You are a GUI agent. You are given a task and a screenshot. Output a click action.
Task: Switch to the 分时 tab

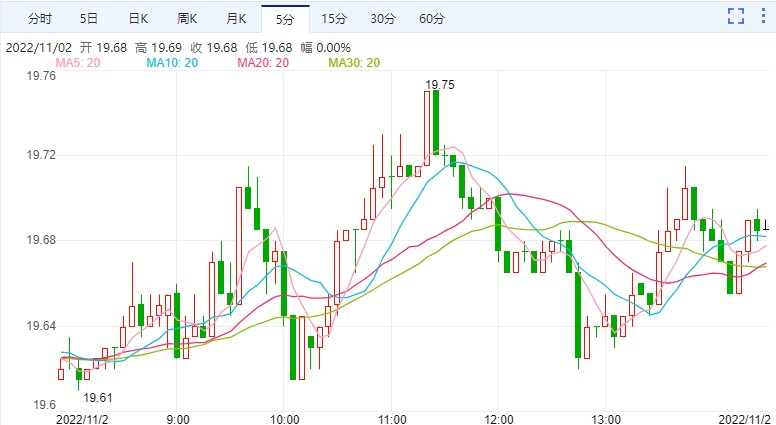point(40,19)
